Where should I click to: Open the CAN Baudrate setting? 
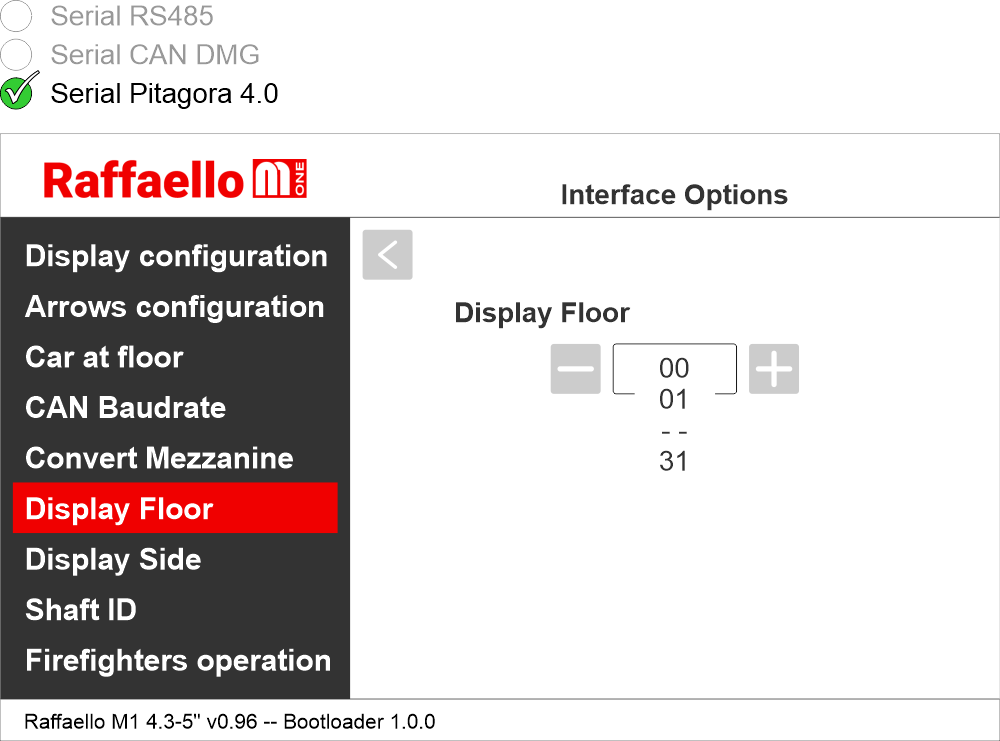[x=125, y=408]
